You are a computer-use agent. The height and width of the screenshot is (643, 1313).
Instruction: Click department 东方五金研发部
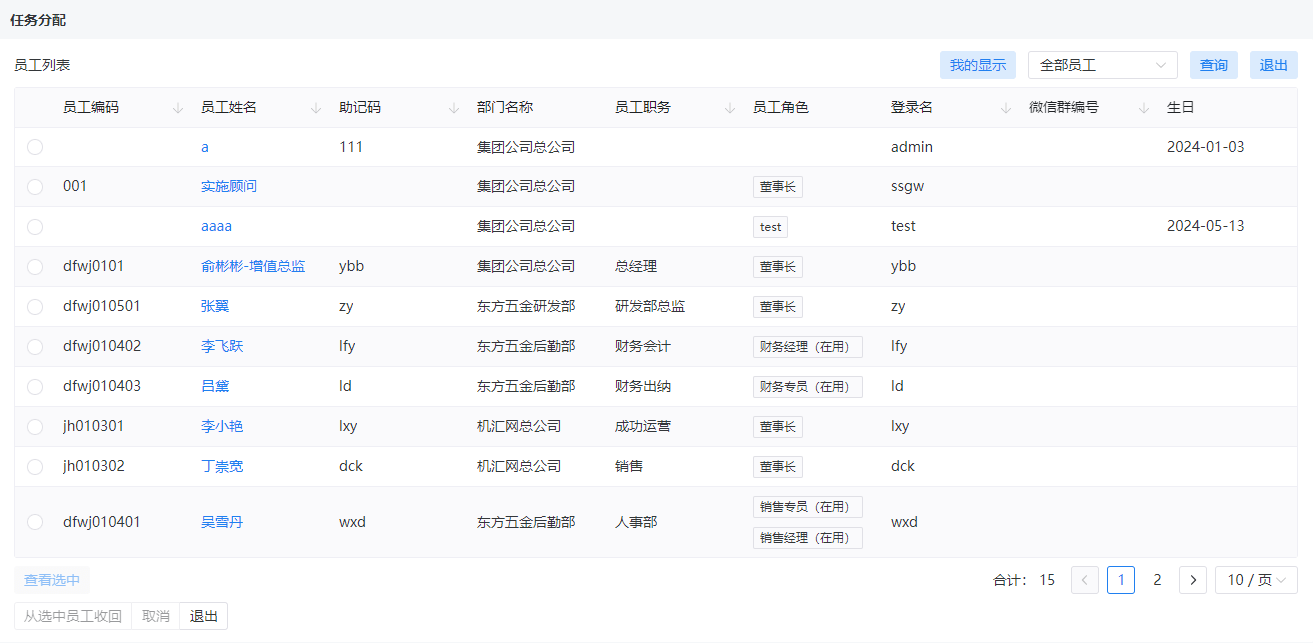click(526, 307)
